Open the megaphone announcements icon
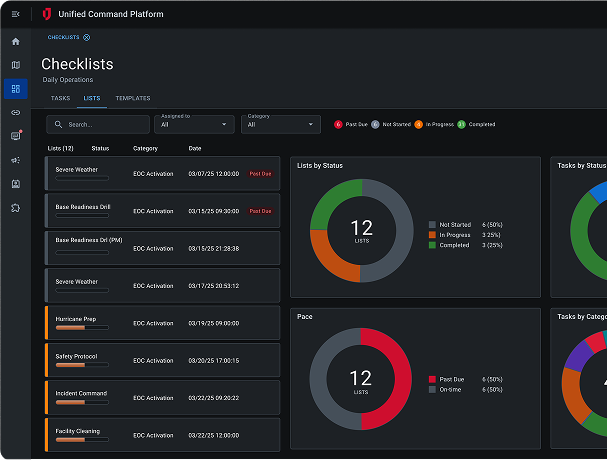 pos(15,160)
